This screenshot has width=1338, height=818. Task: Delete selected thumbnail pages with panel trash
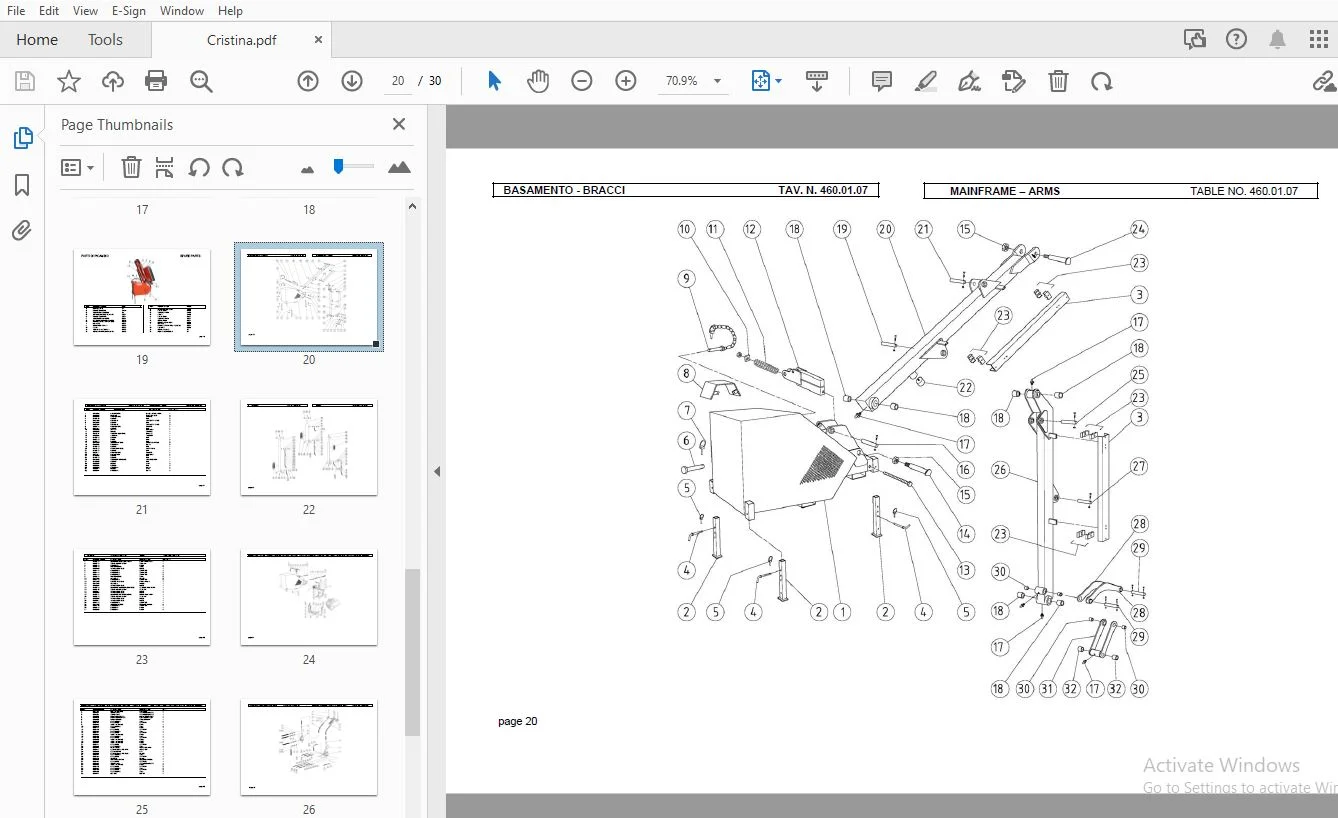coord(131,167)
